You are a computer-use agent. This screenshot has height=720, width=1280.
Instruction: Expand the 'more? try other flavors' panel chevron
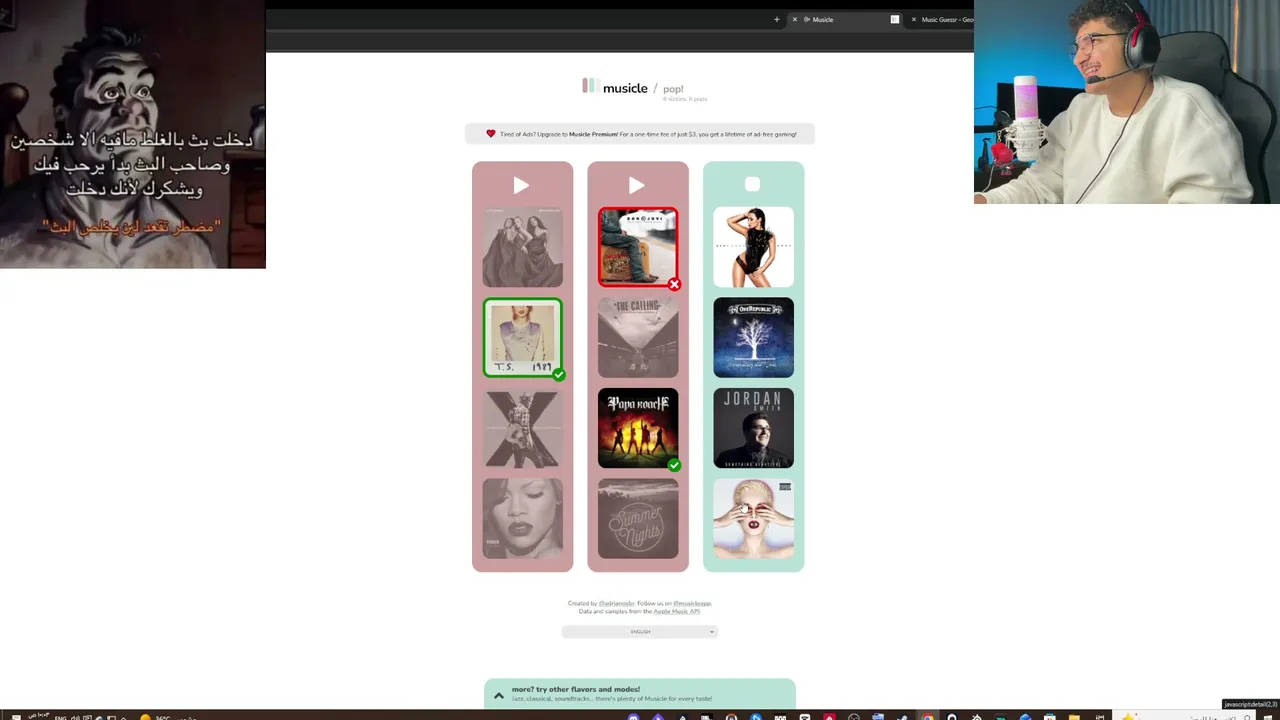coord(499,695)
